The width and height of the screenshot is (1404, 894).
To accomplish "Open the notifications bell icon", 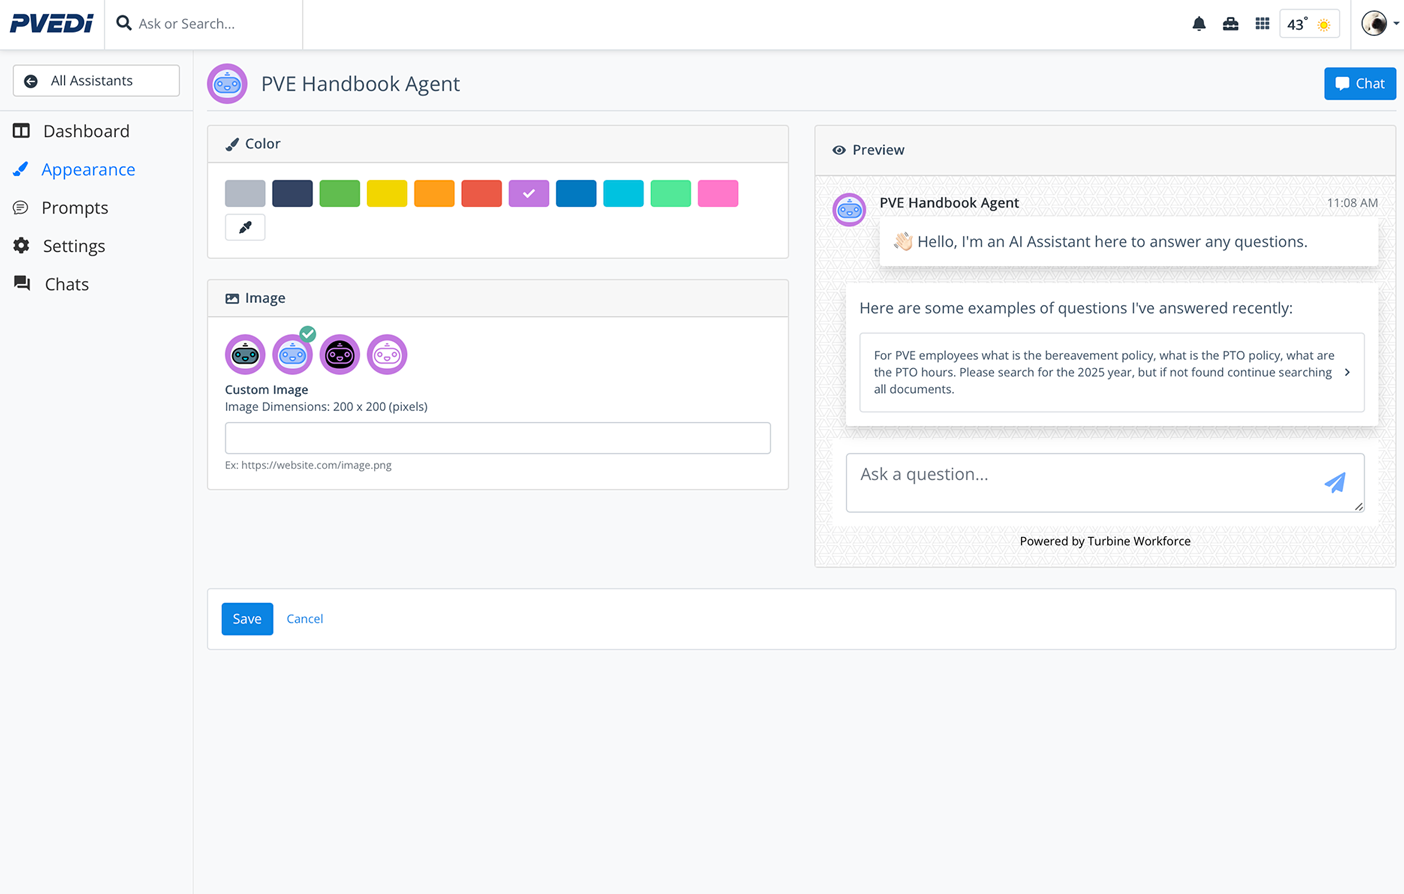I will 1199,23.
